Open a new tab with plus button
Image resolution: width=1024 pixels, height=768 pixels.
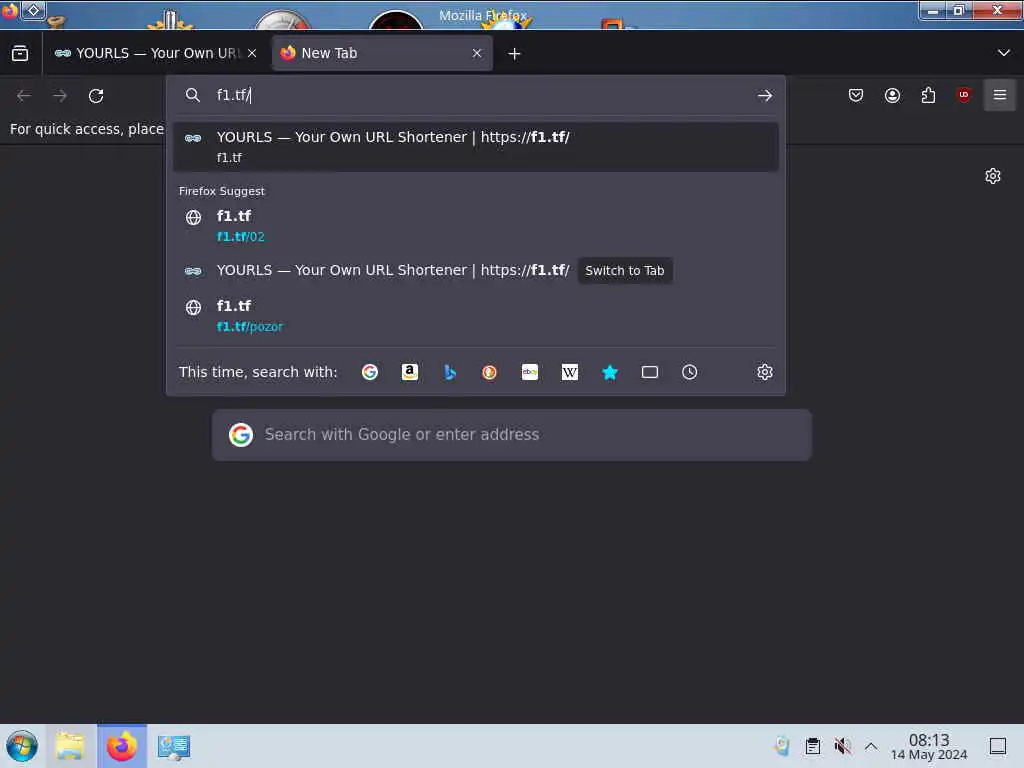point(515,54)
